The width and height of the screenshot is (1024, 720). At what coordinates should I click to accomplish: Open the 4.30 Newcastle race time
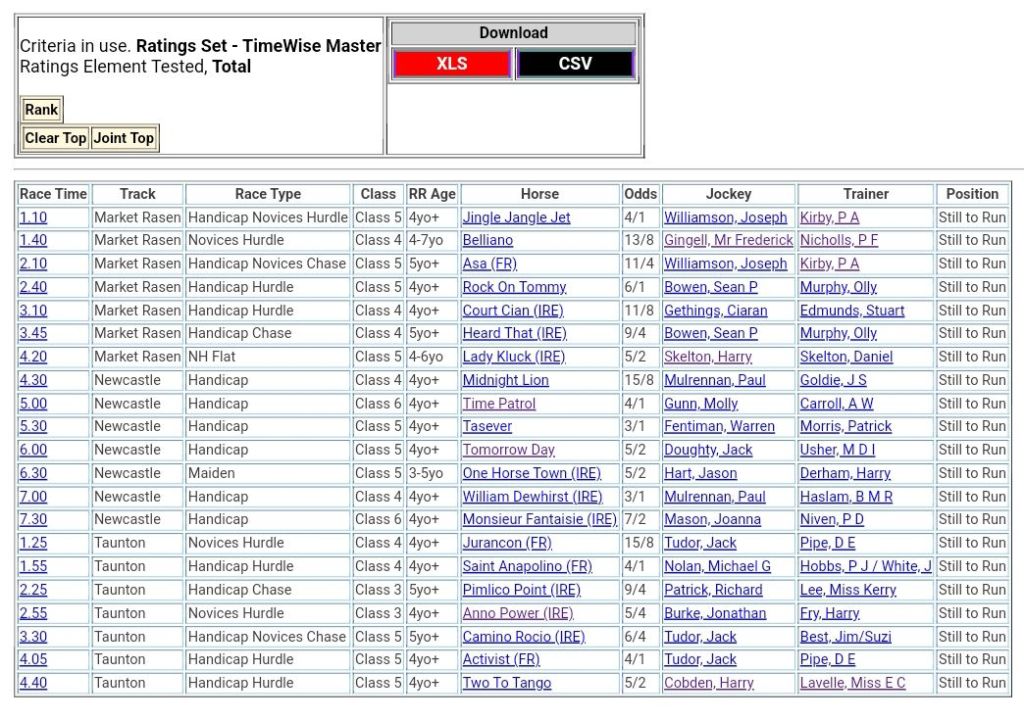(33, 380)
